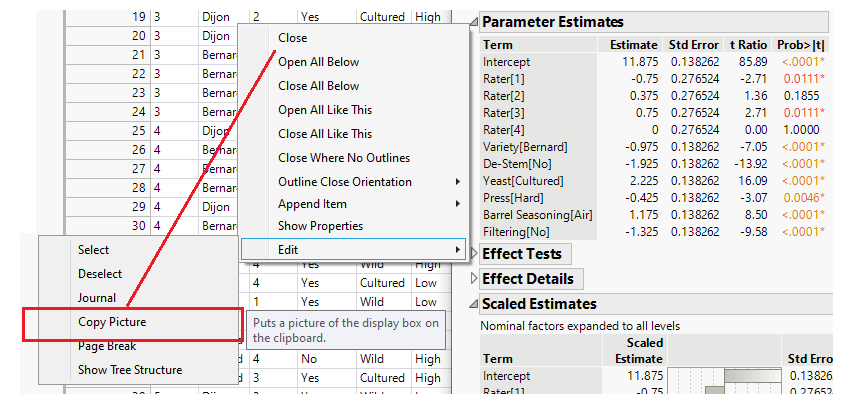846x414 pixels.
Task: Expand the Effect Details disclosure triangle
Action: pos(475,279)
